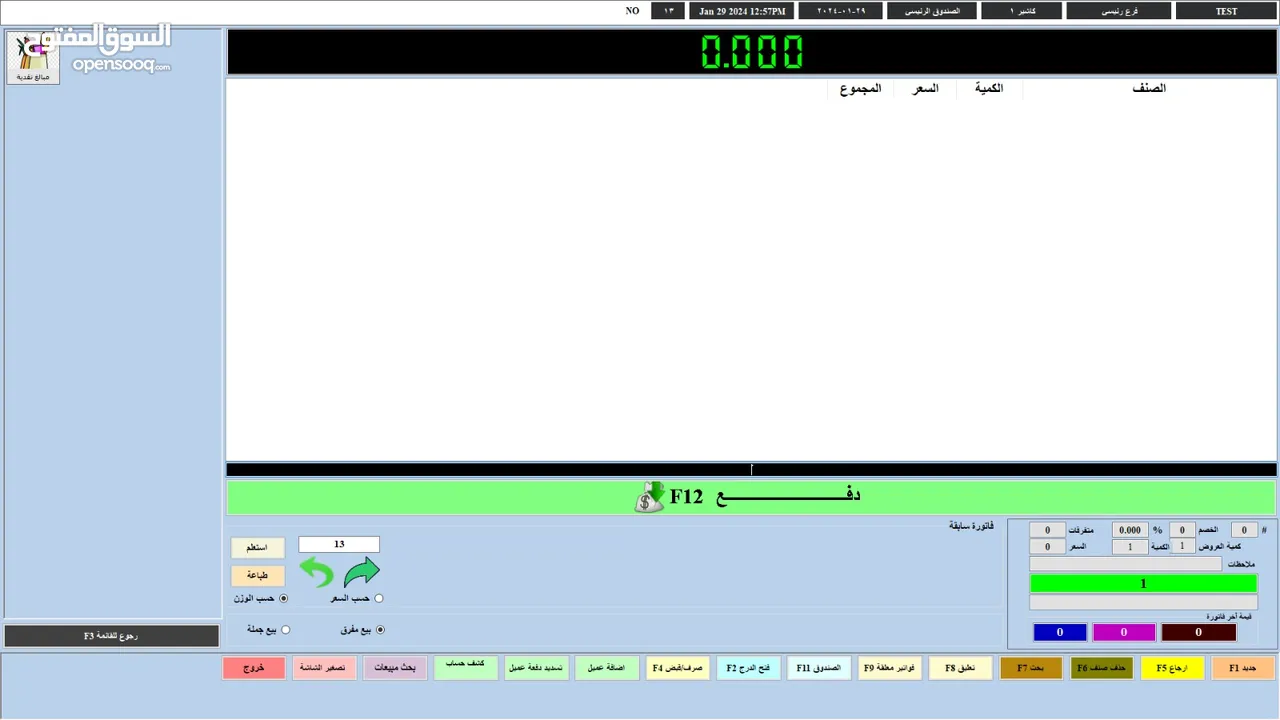Image resolution: width=1280 pixels, height=720 pixels.
Task: Click the بحث F7 (search) button
Action: tap(1031, 668)
